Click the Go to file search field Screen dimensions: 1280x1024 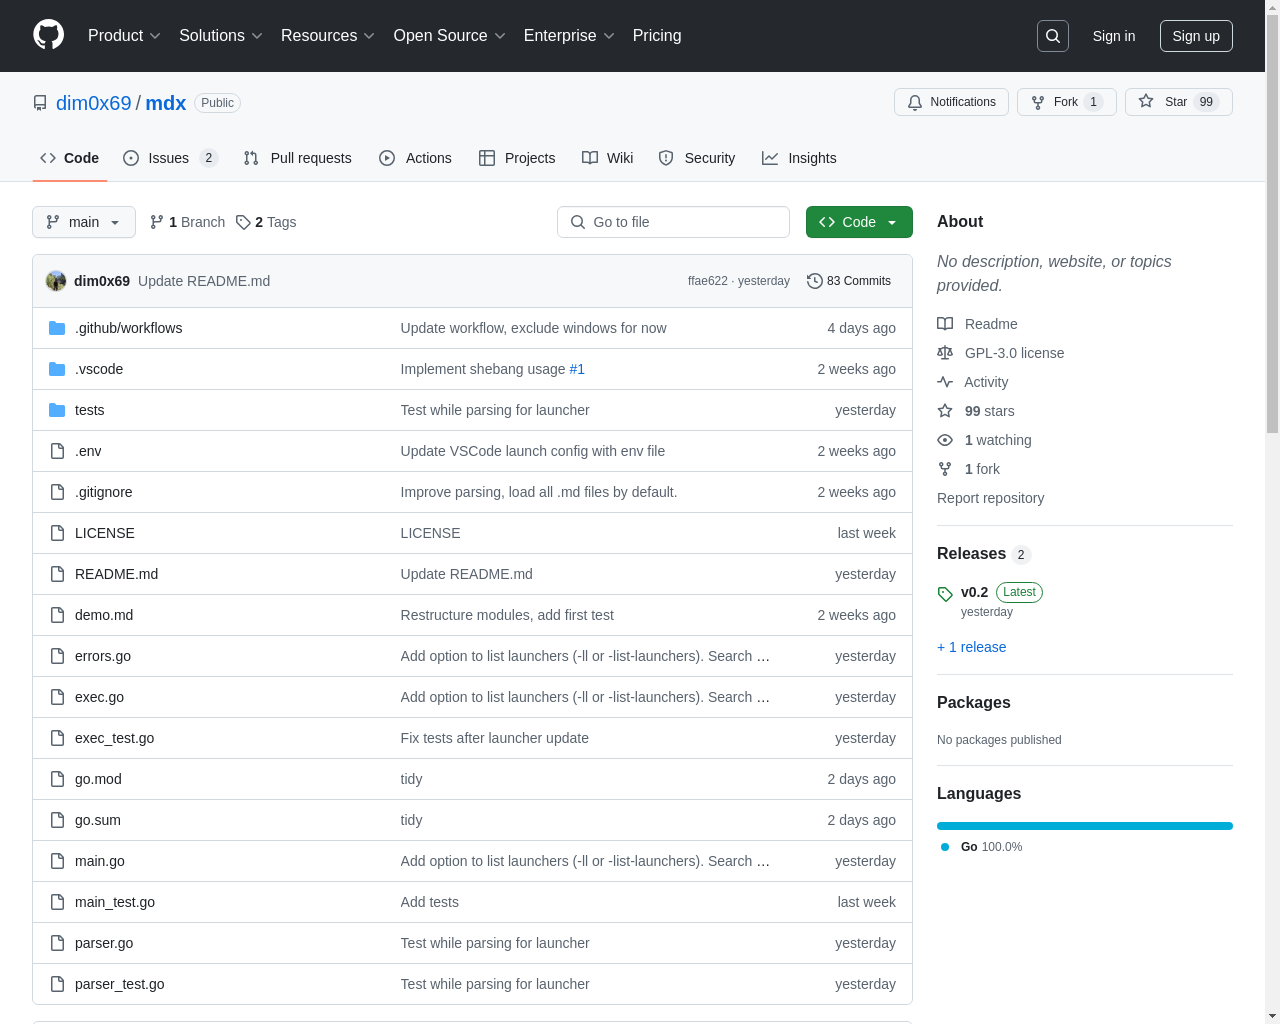[x=673, y=222]
